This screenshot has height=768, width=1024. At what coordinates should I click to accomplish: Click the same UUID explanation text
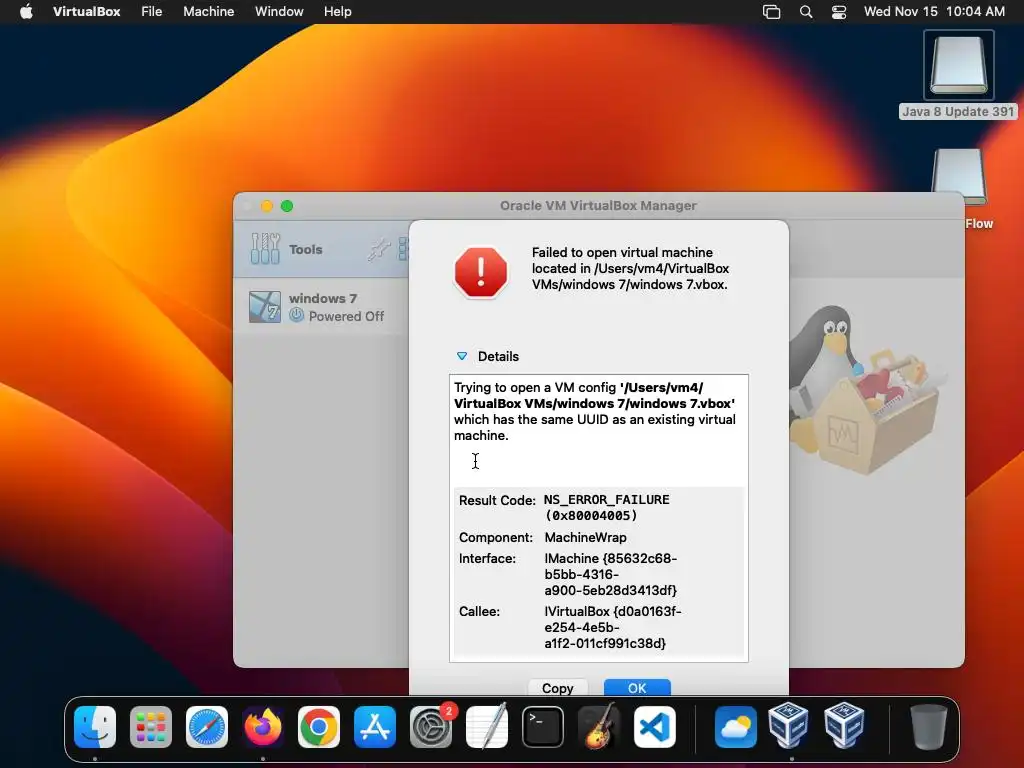594,411
